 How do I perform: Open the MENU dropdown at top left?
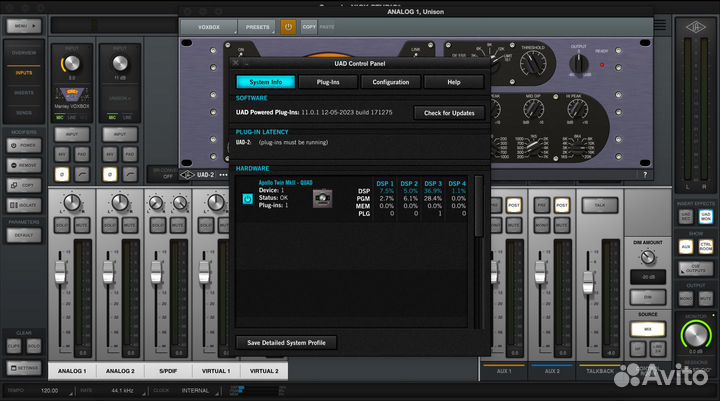[x=24, y=26]
